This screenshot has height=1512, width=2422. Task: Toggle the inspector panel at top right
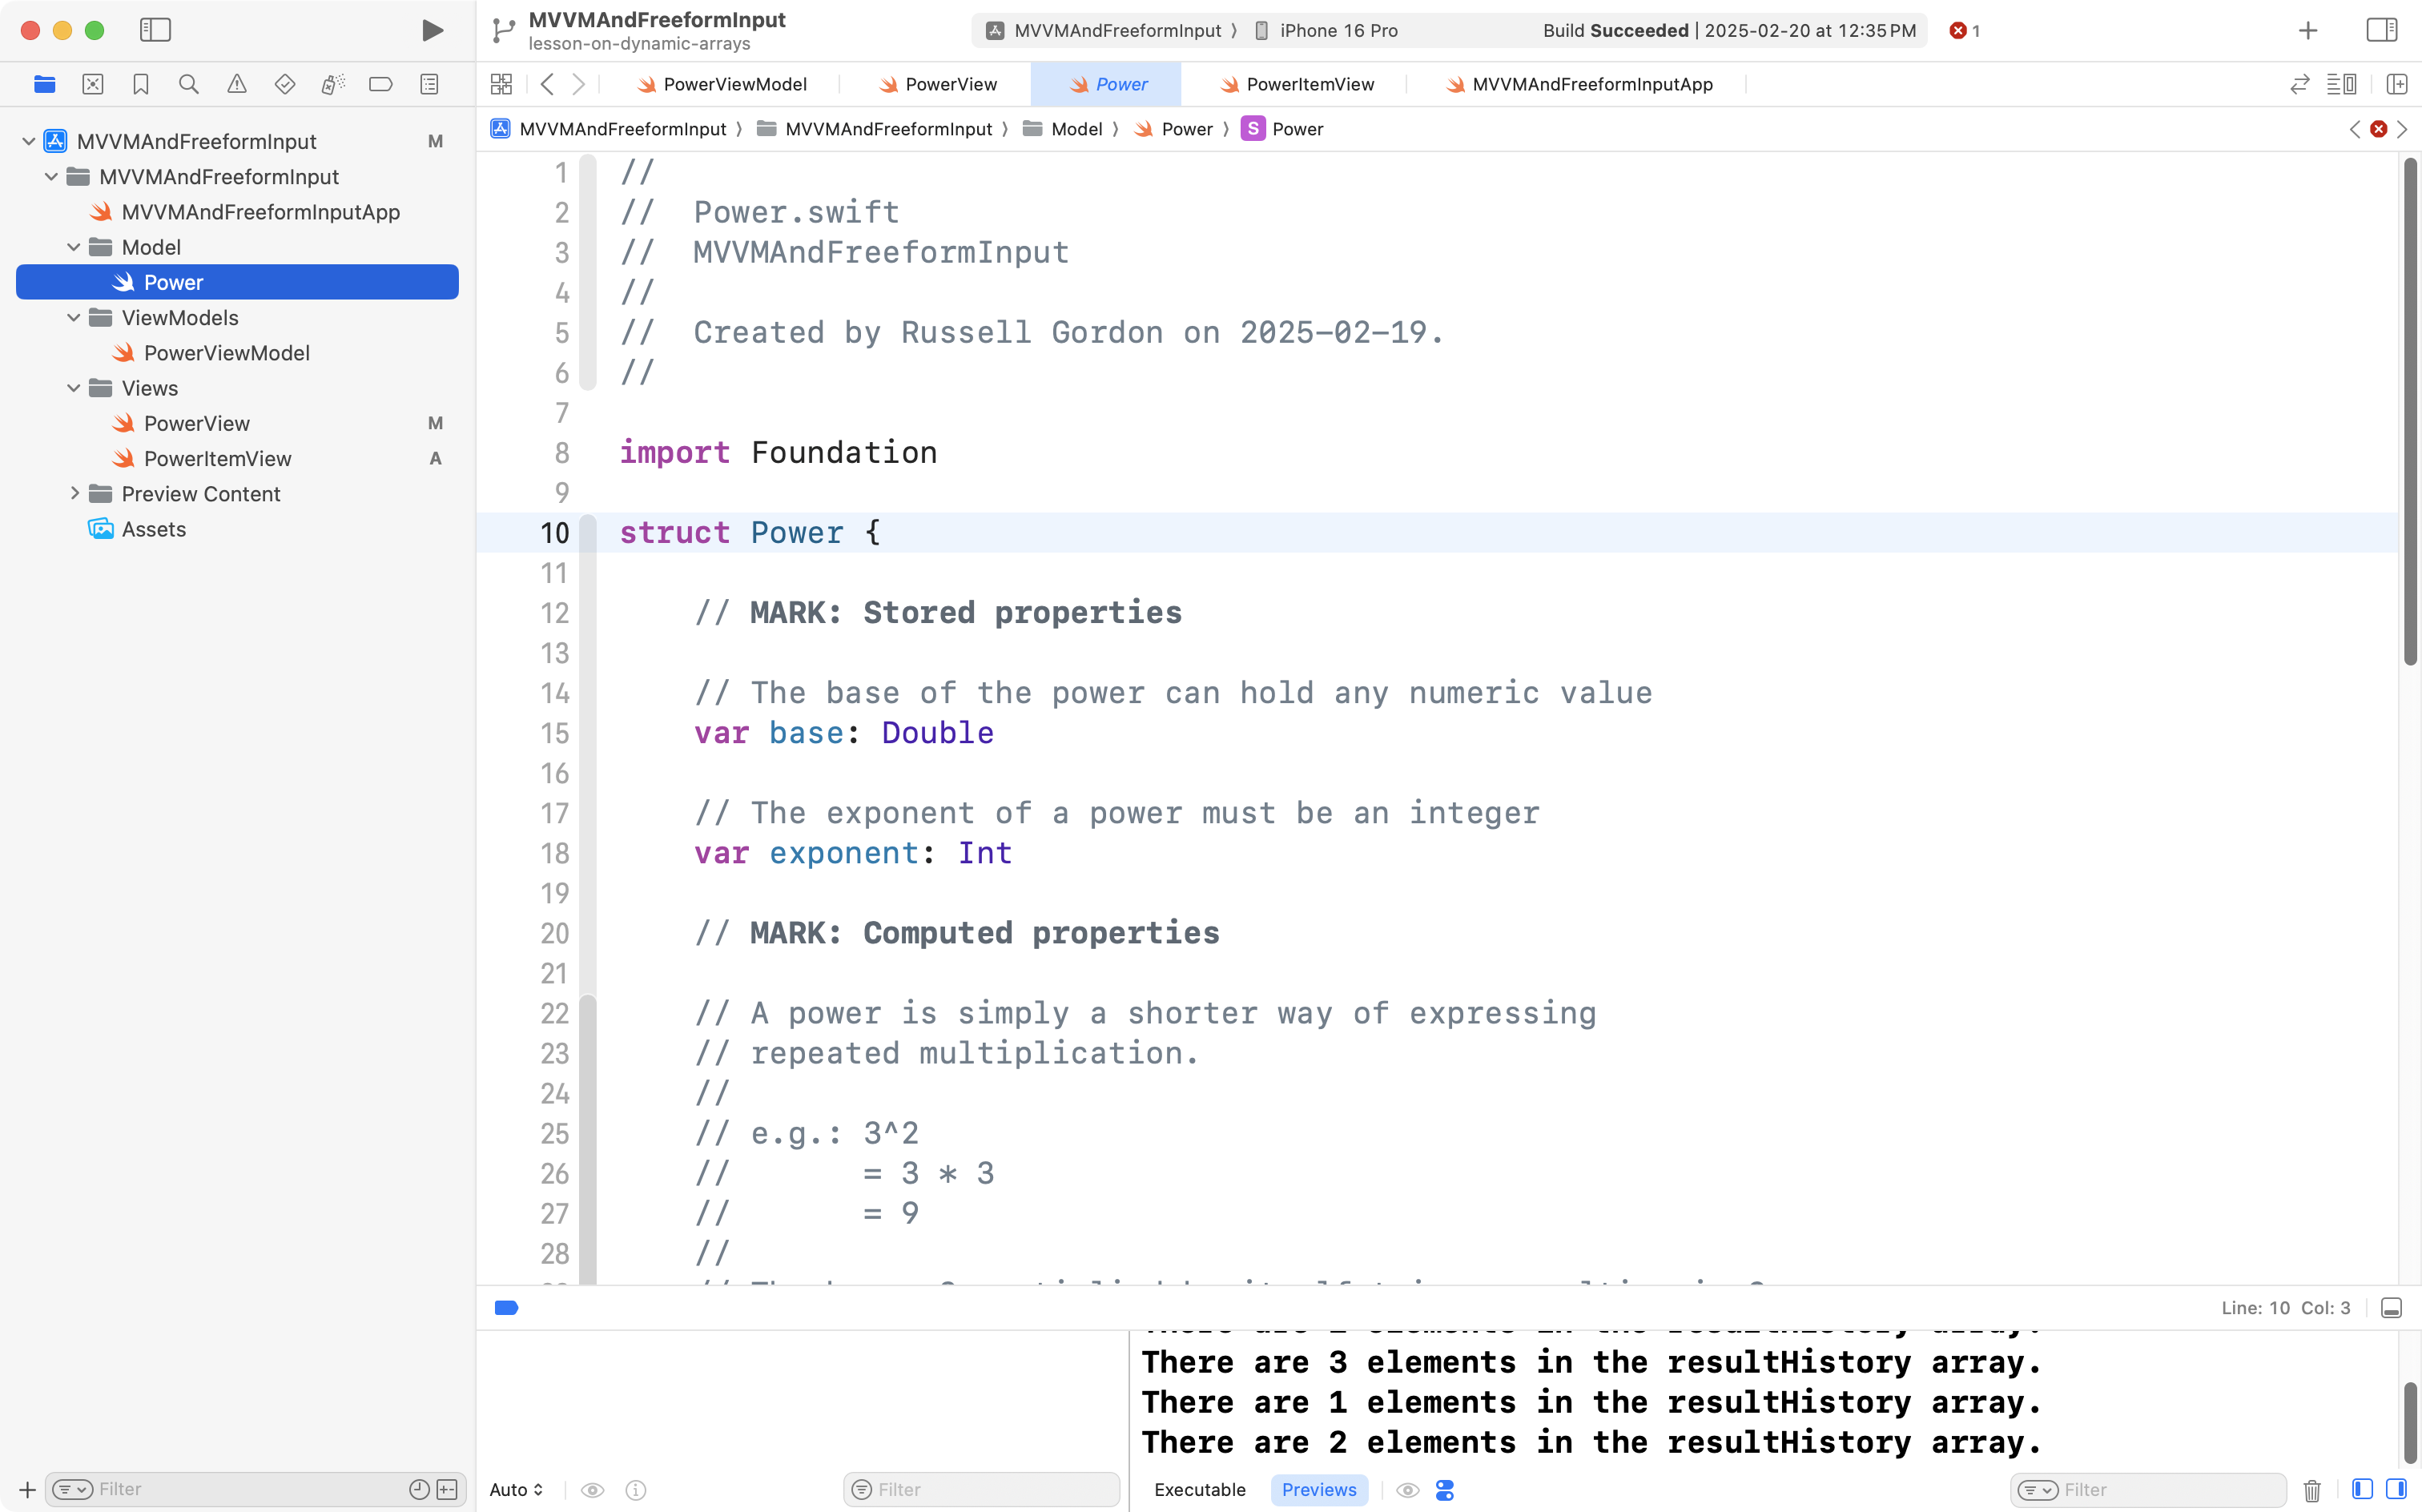2381,30
